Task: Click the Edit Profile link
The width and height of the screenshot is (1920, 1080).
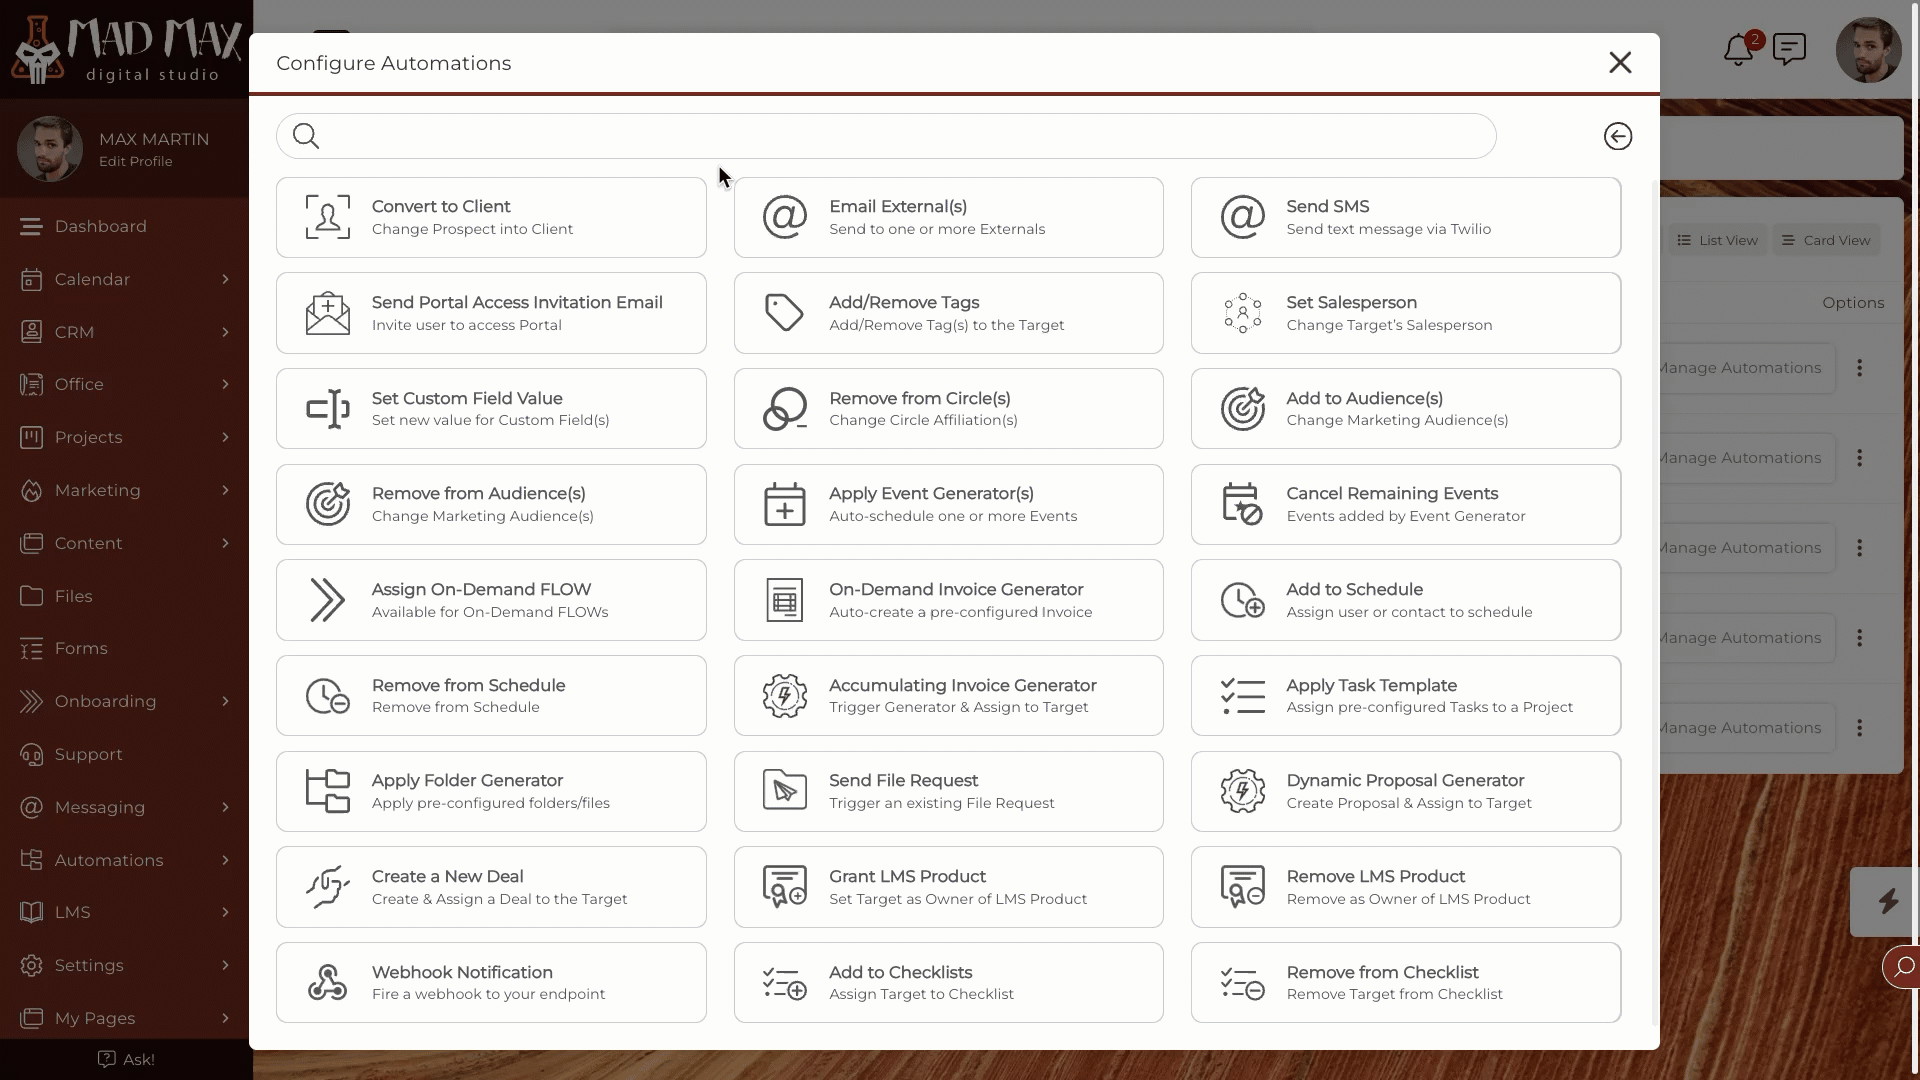Action: coord(136,161)
